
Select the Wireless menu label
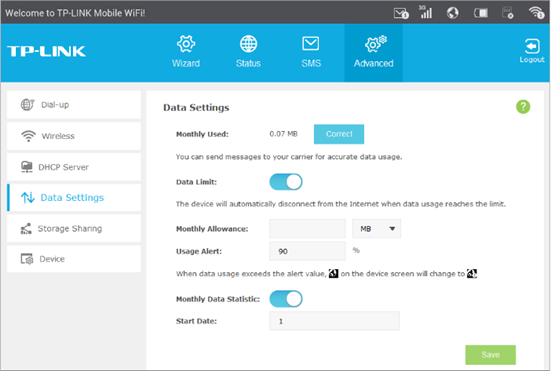(58, 136)
